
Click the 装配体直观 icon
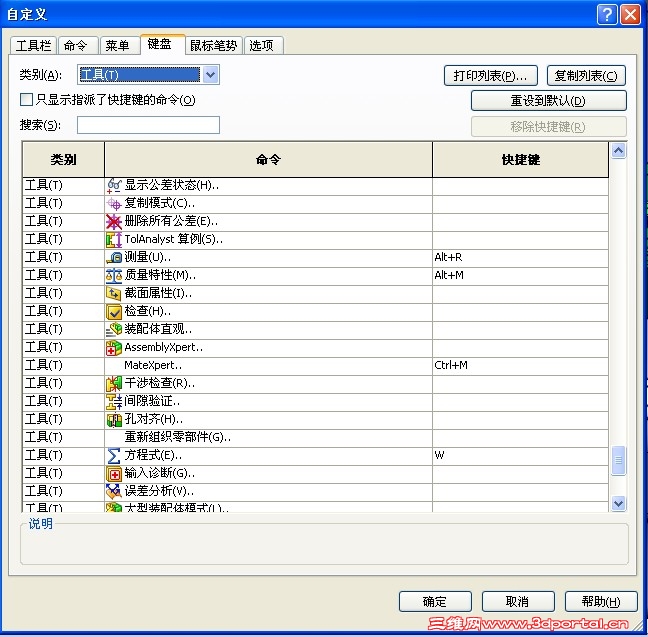(114, 330)
